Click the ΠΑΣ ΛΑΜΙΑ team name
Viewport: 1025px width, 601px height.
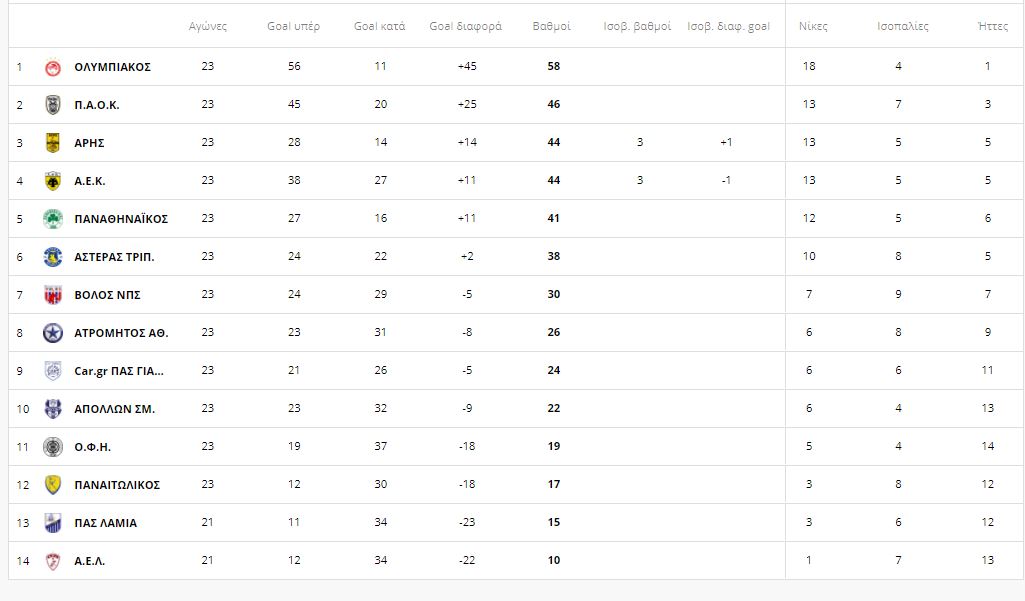105,523
